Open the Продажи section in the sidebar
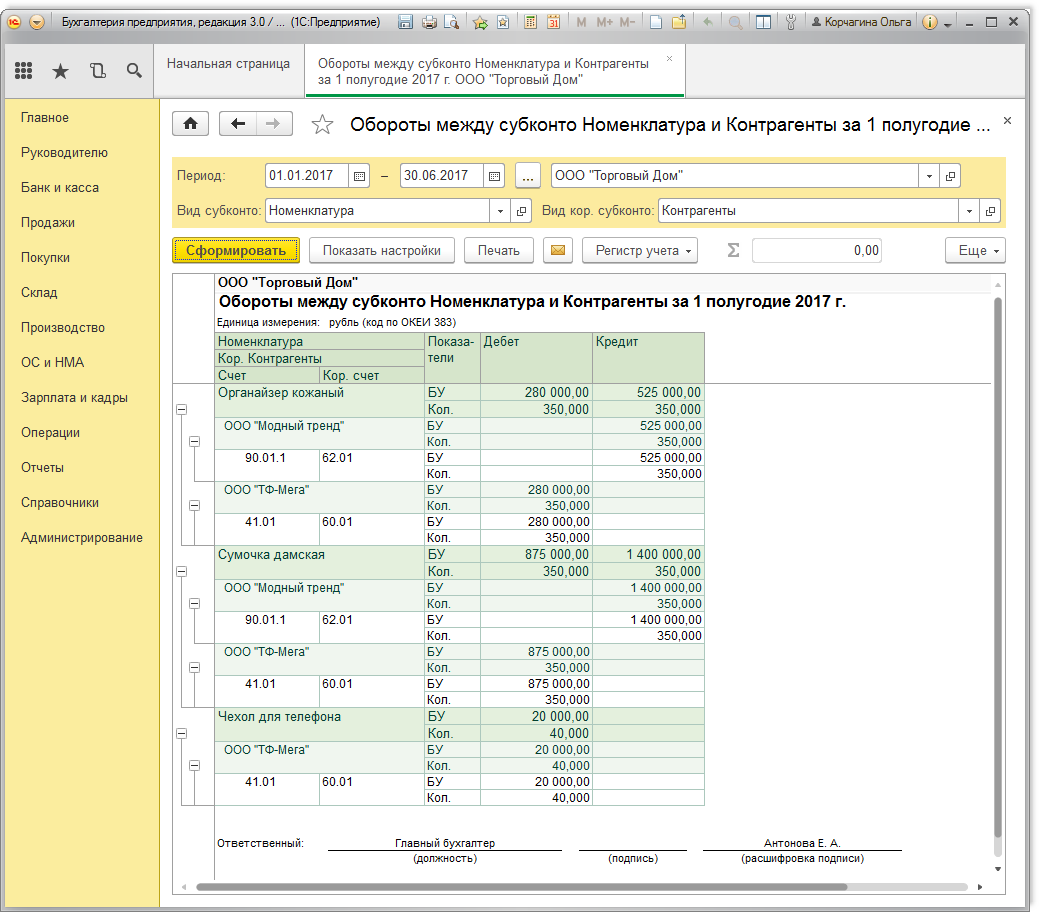Viewport: 1039px width, 912px height. coord(48,222)
